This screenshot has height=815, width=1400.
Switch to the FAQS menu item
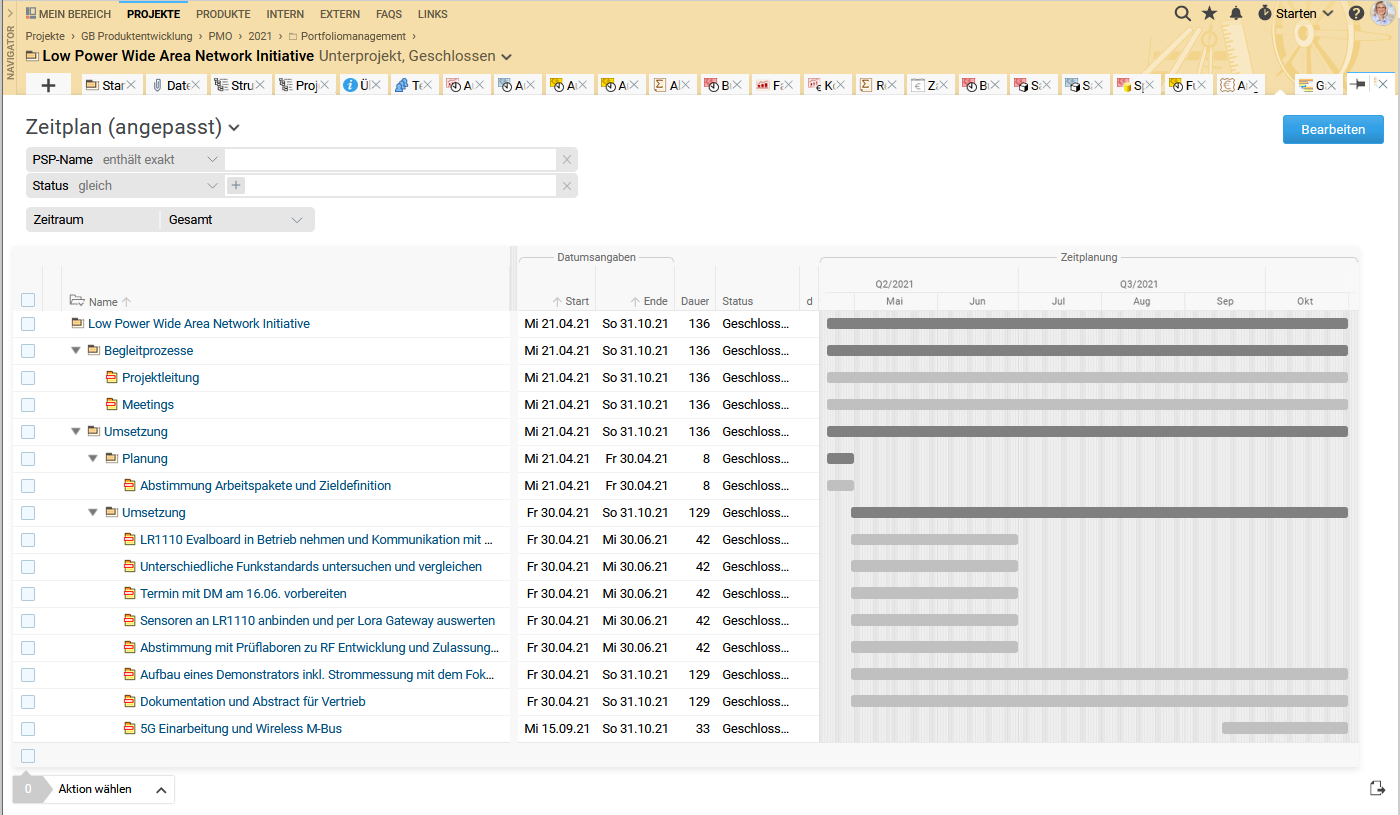[389, 14]
